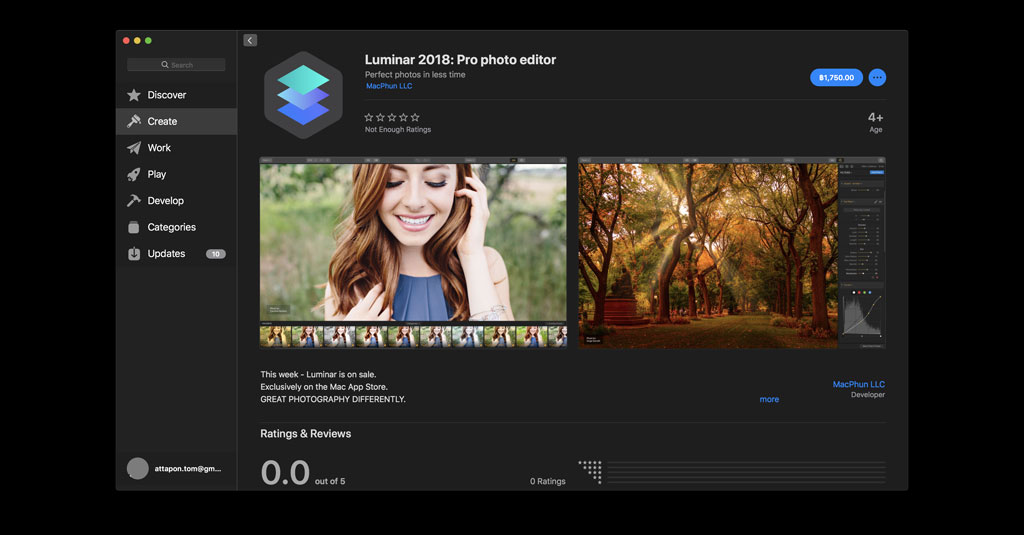Click the Updates download icon

[134, 253]
